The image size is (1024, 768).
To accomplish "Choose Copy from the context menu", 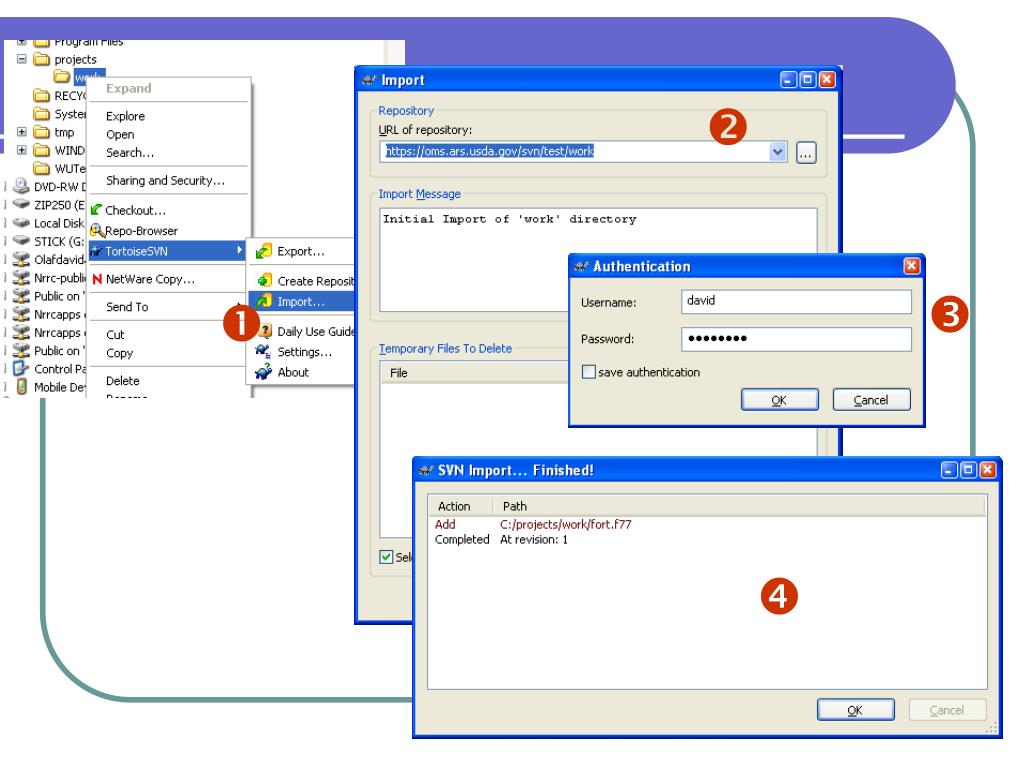I will (120, 353).
